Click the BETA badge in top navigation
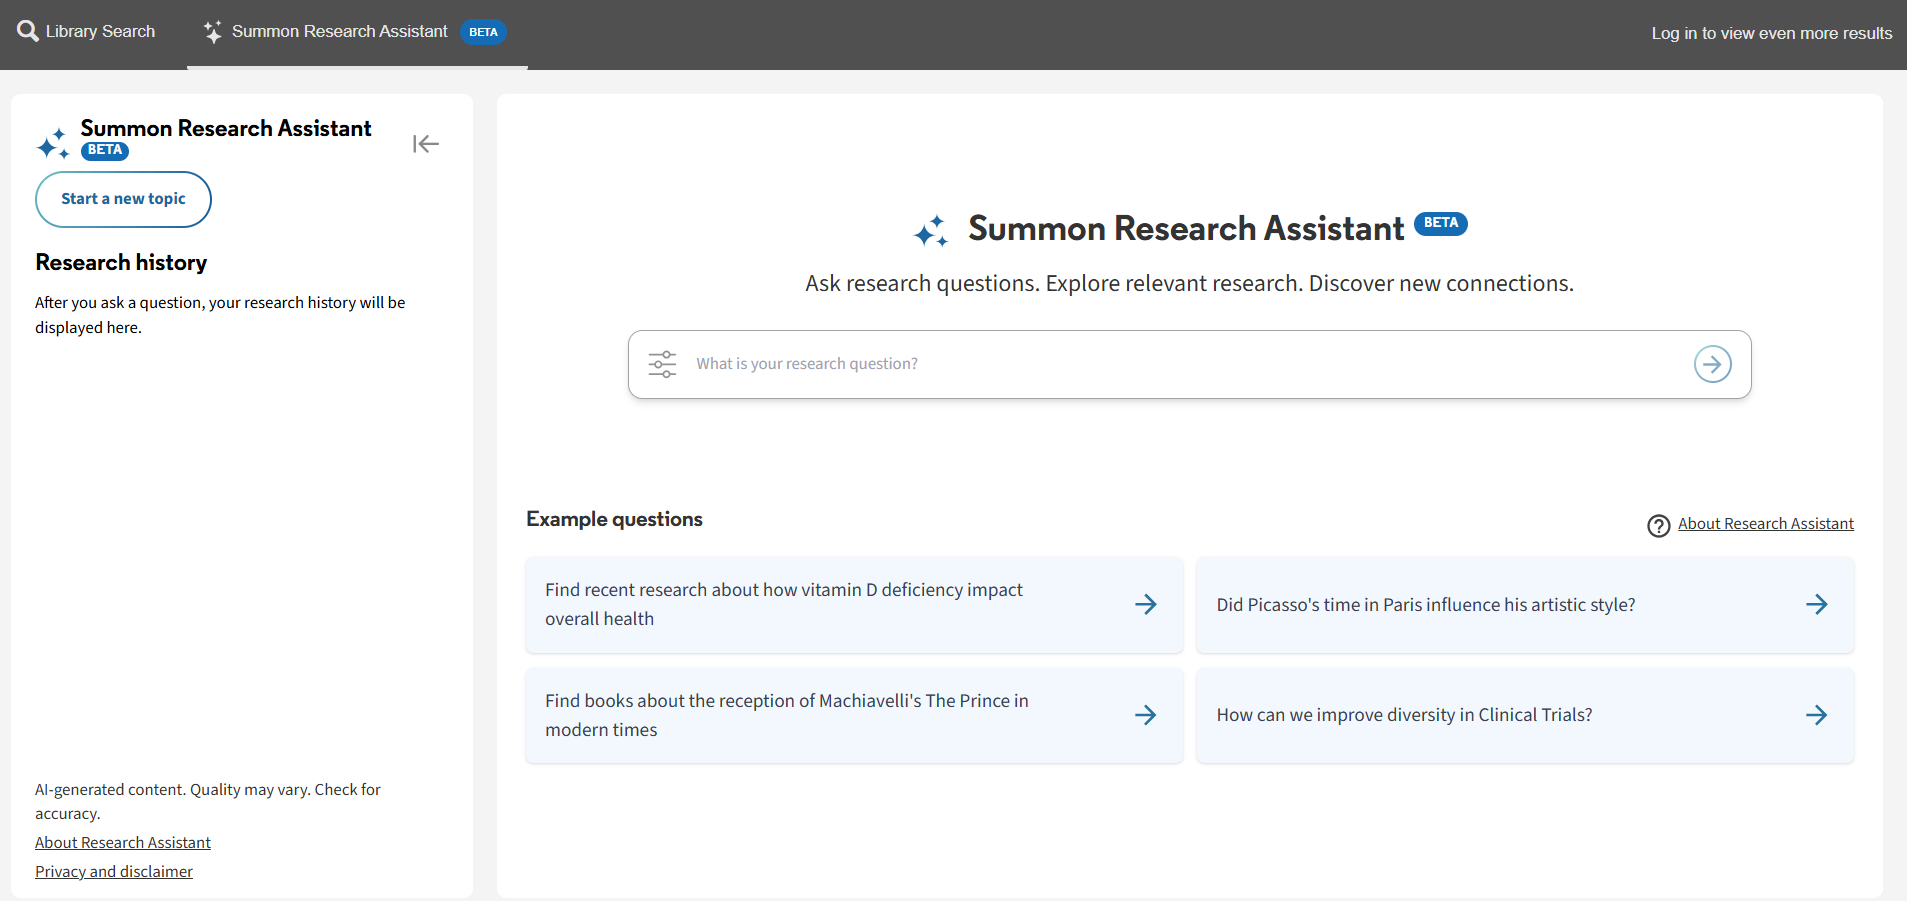 coord(483,32)
